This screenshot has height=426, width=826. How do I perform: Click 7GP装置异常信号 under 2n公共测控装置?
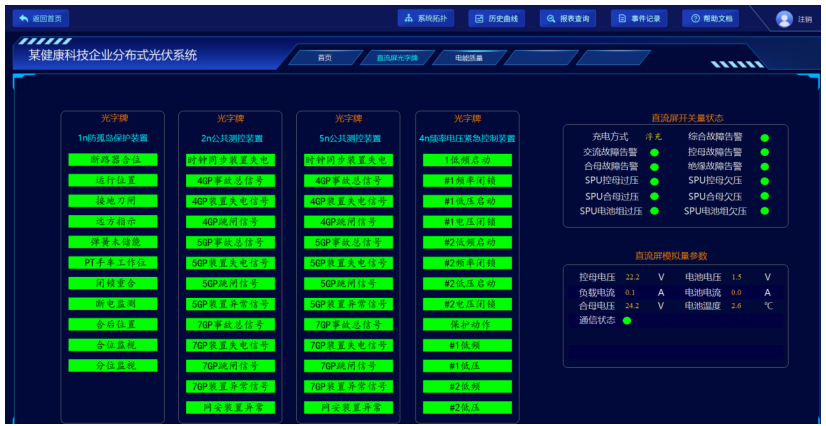(230, 386)
